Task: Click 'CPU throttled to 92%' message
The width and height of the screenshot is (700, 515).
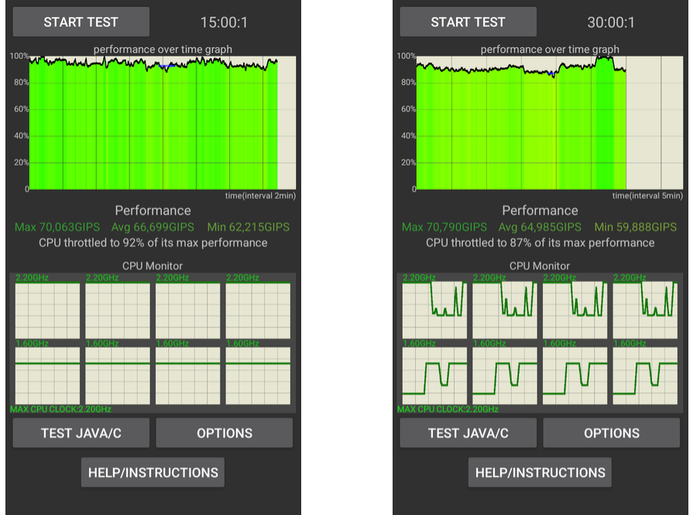Action: click(153, 243)
